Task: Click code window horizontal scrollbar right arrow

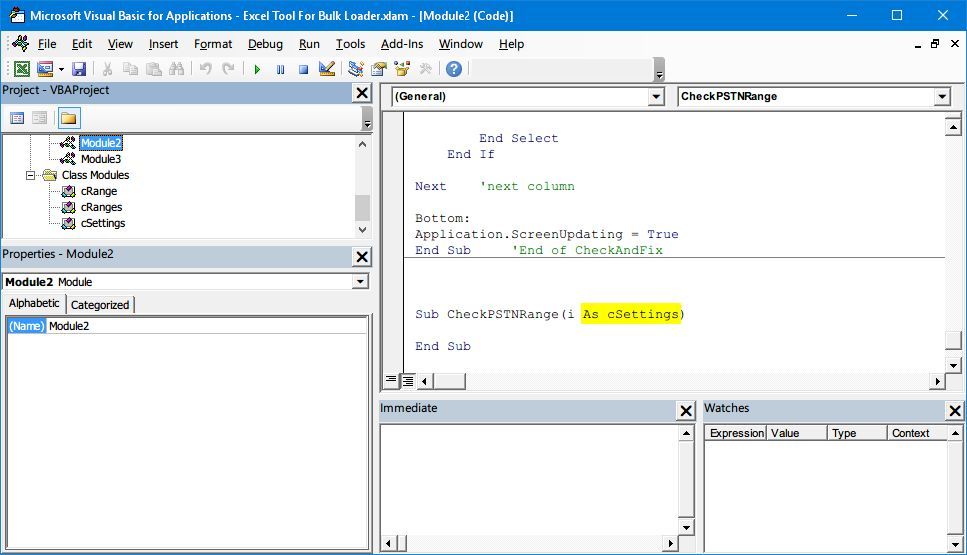Action: [x=937, y=381]
